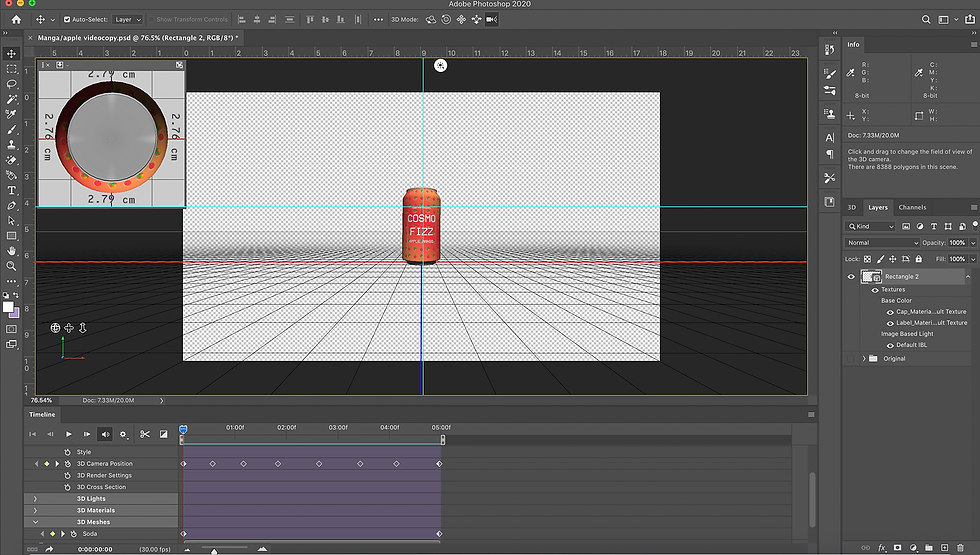The height and width of the screenshot is (555, 980).
Task: Toggle visibility of Default IBL
Action: point(890,345)
